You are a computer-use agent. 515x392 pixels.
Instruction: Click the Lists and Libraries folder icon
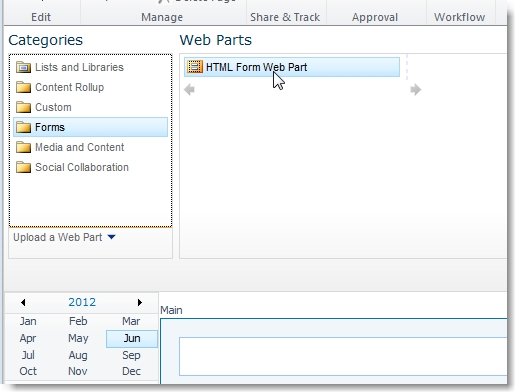23,67
